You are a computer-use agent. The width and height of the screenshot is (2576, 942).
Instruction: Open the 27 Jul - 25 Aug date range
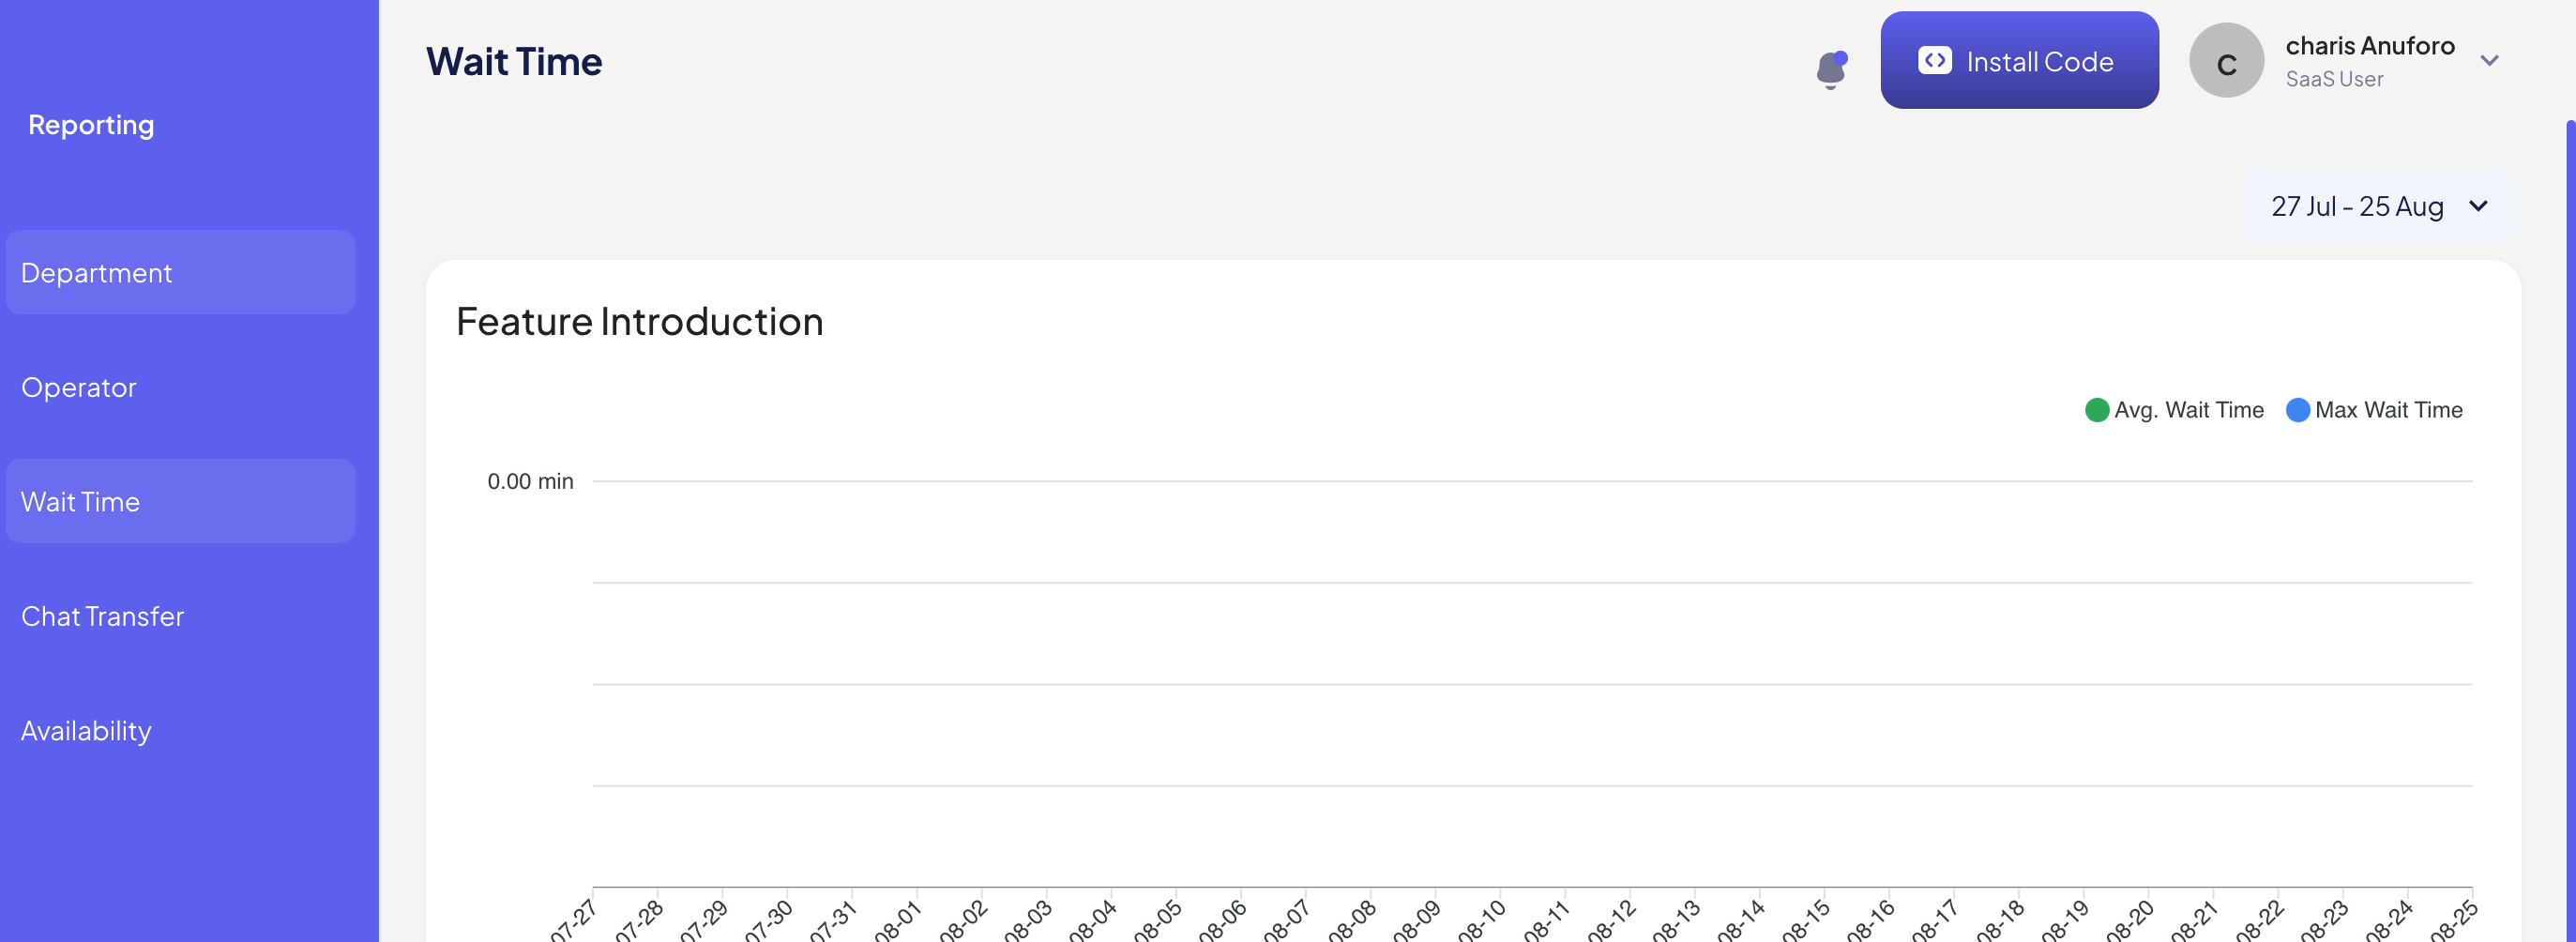(2357, 206)
